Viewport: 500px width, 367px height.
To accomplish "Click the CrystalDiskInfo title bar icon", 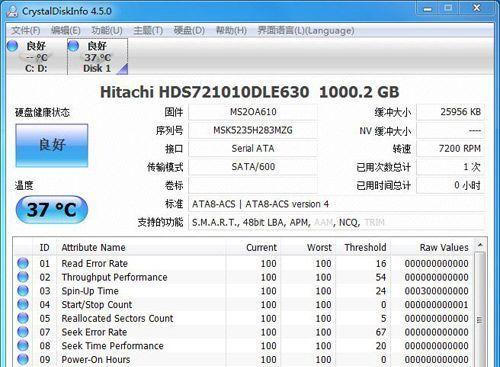I will point(12,11).
